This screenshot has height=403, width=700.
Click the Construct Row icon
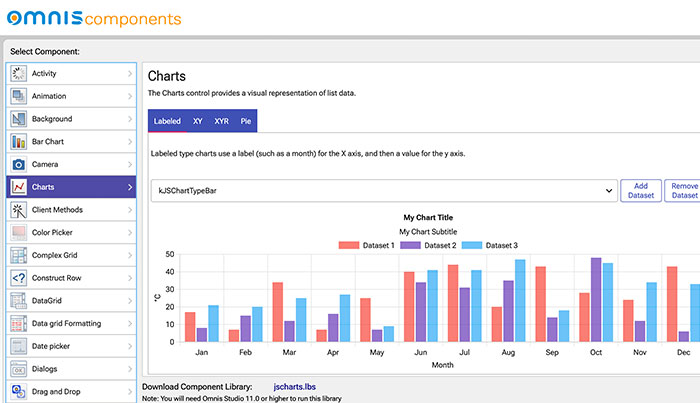18,278
